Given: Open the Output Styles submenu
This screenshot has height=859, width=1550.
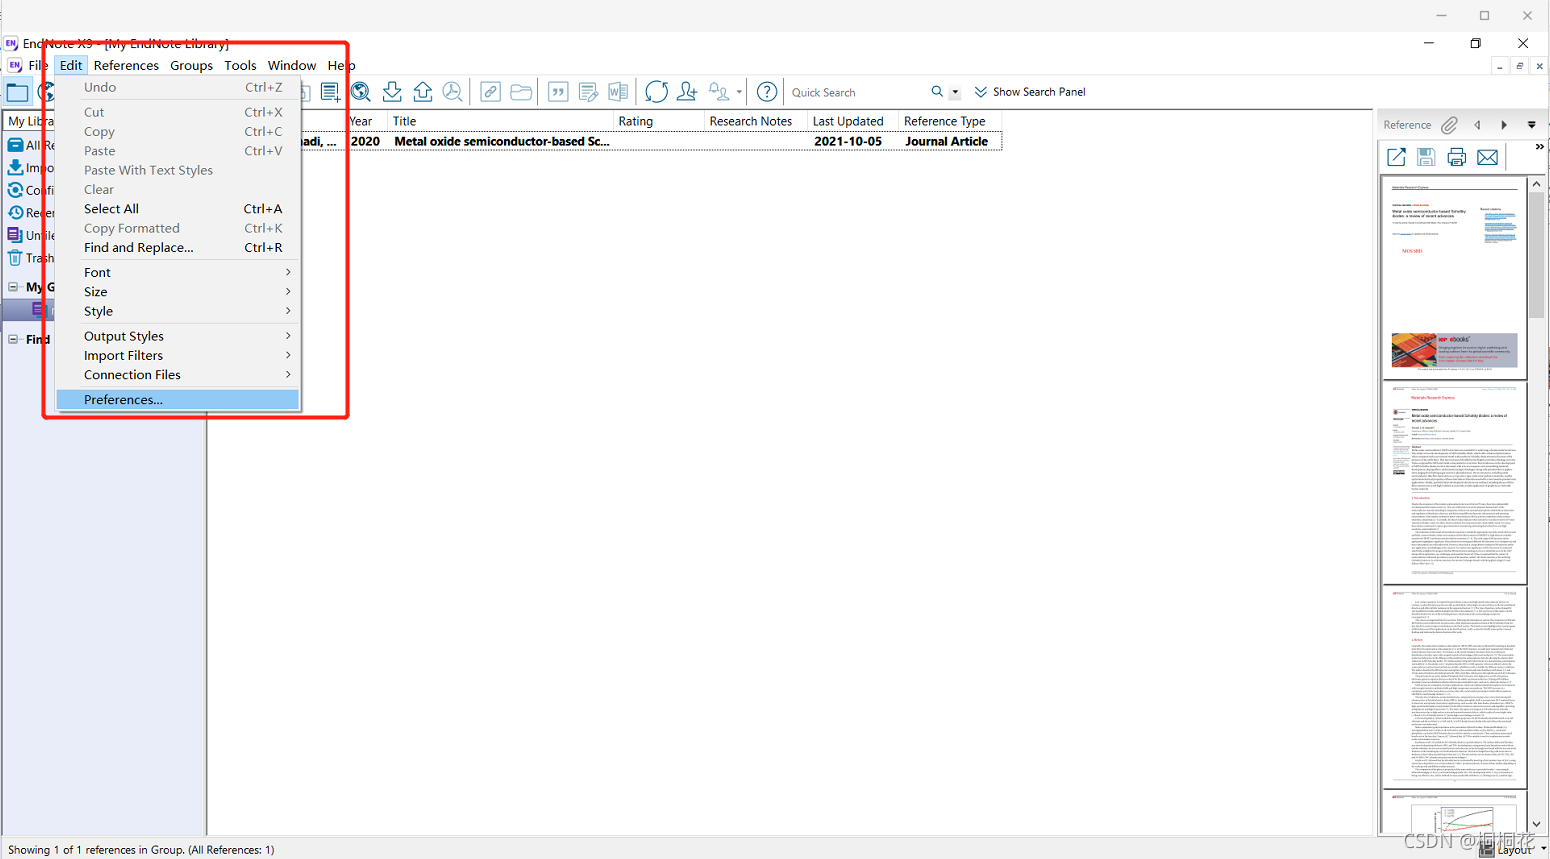Looking at the screenshot, I should pos(123,336).
